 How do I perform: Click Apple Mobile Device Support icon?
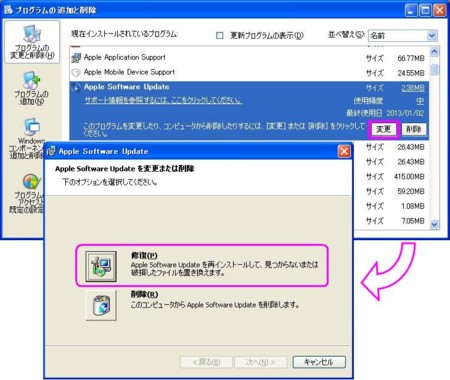tap(76, 72)
